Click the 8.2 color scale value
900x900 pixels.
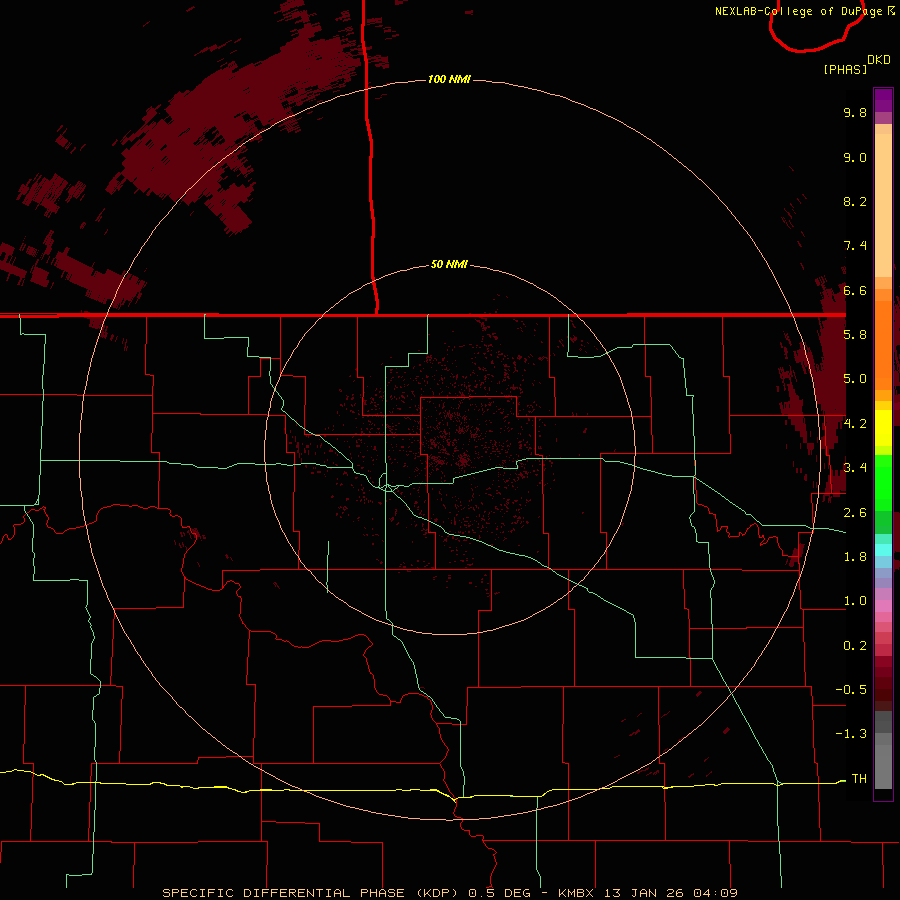point(855,201)
